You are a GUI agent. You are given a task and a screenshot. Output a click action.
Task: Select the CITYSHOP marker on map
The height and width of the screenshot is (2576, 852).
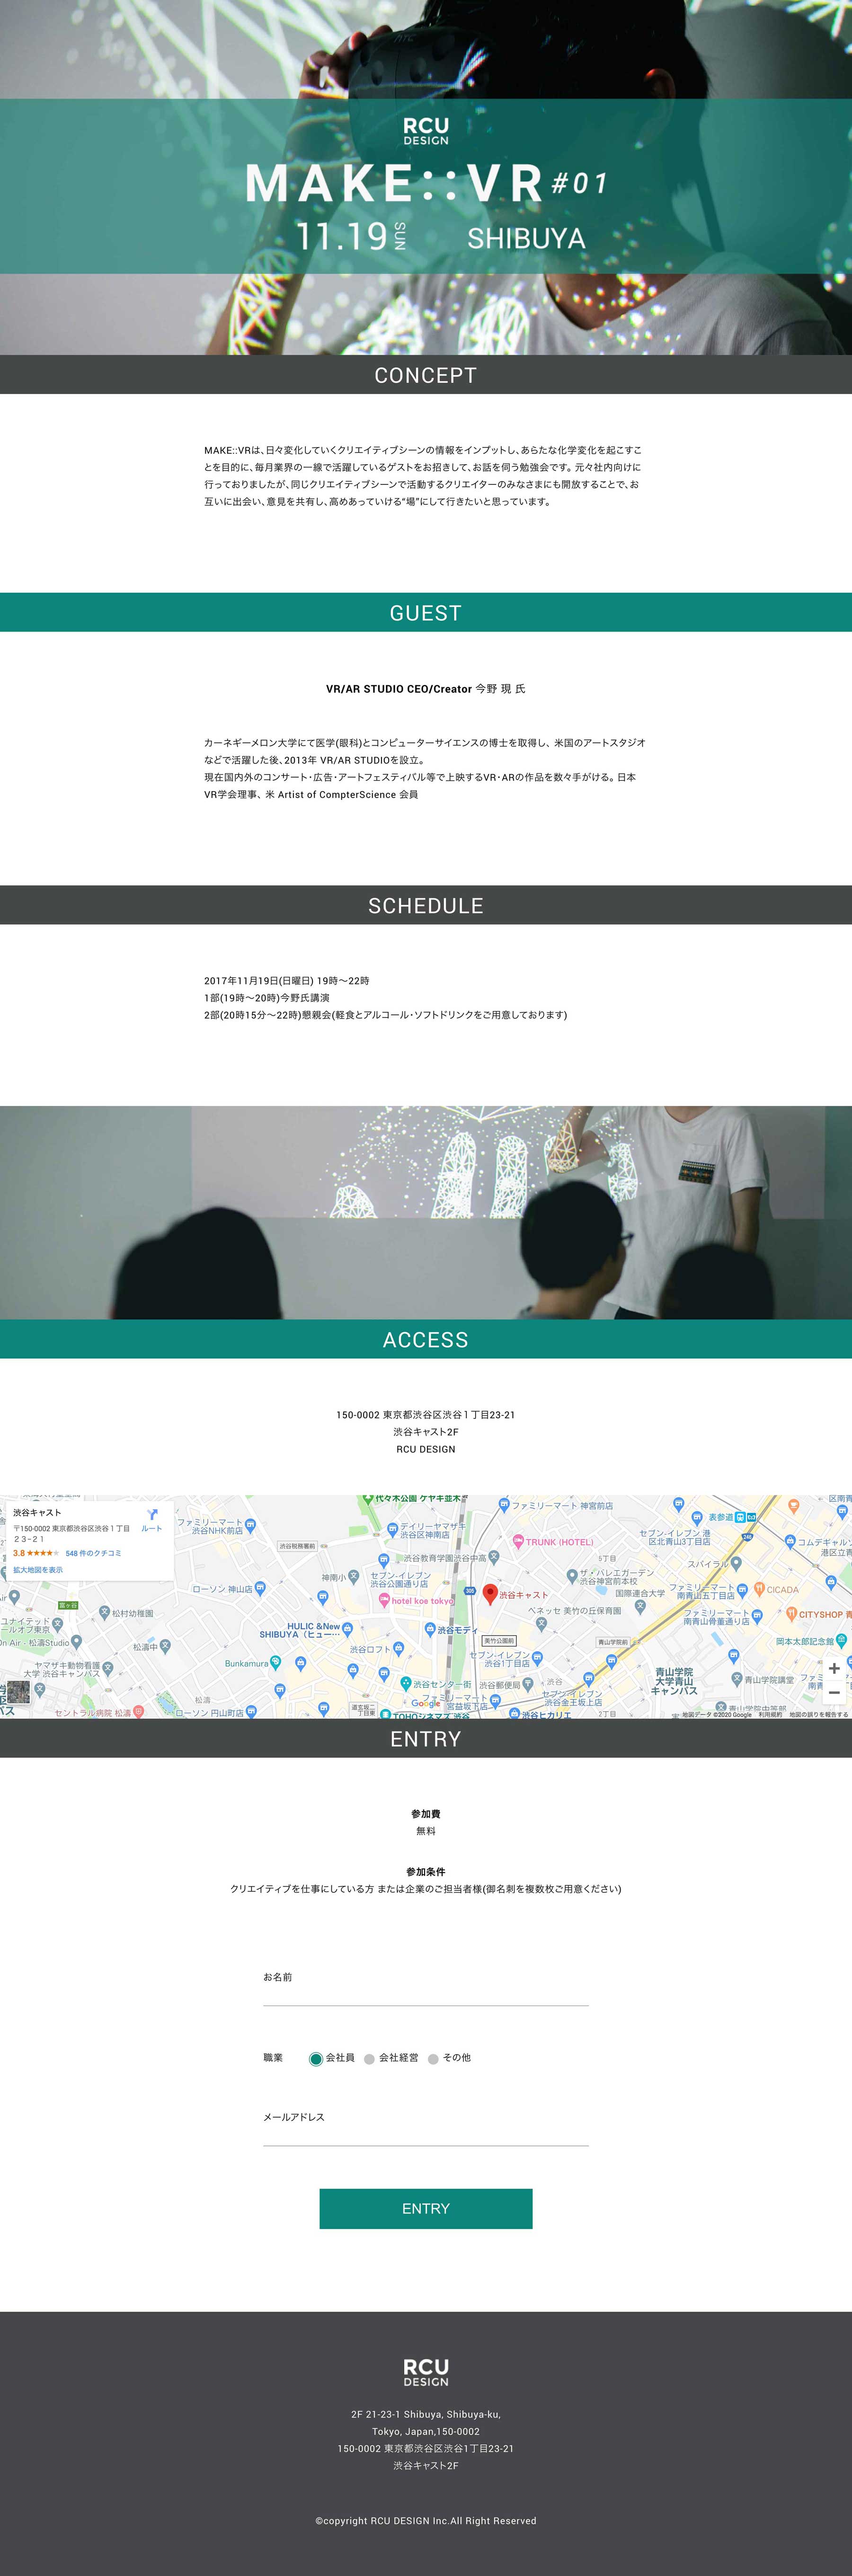pos(791,1614)
